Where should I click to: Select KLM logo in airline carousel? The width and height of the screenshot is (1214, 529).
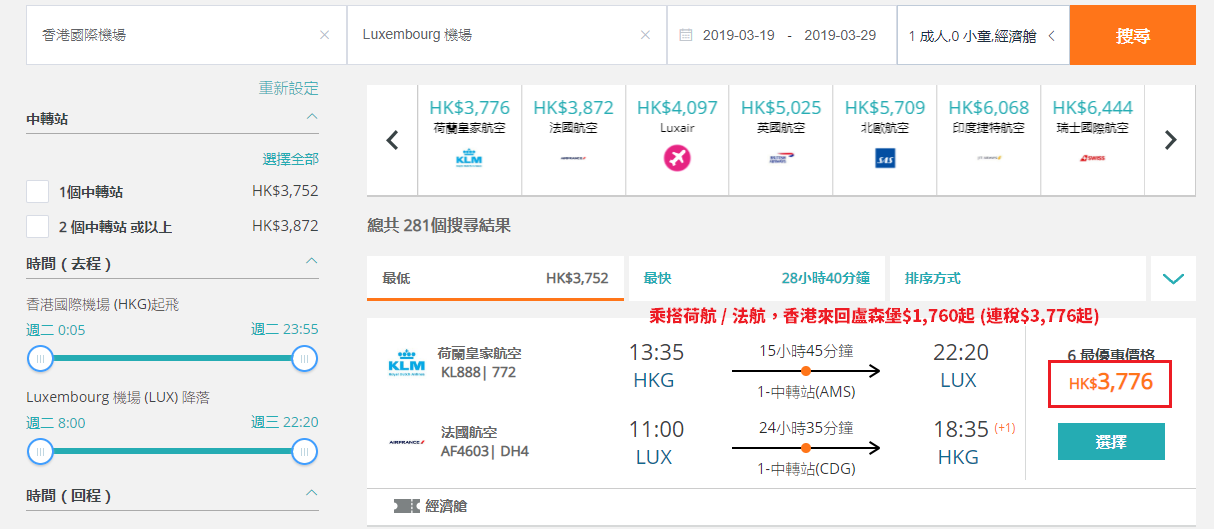click(x=469, y=158)
